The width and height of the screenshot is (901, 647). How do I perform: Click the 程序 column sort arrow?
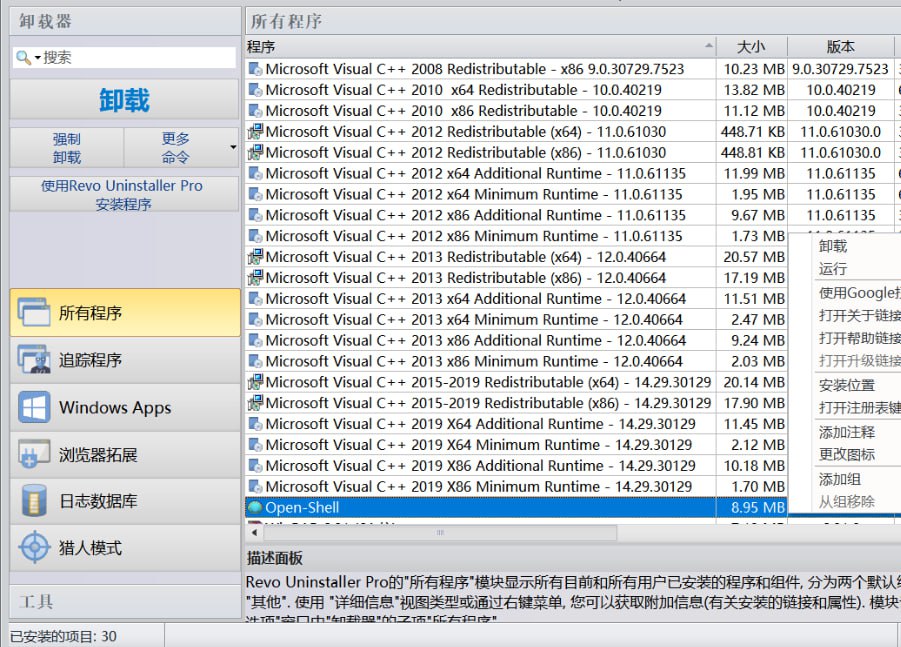click(709, 44)
